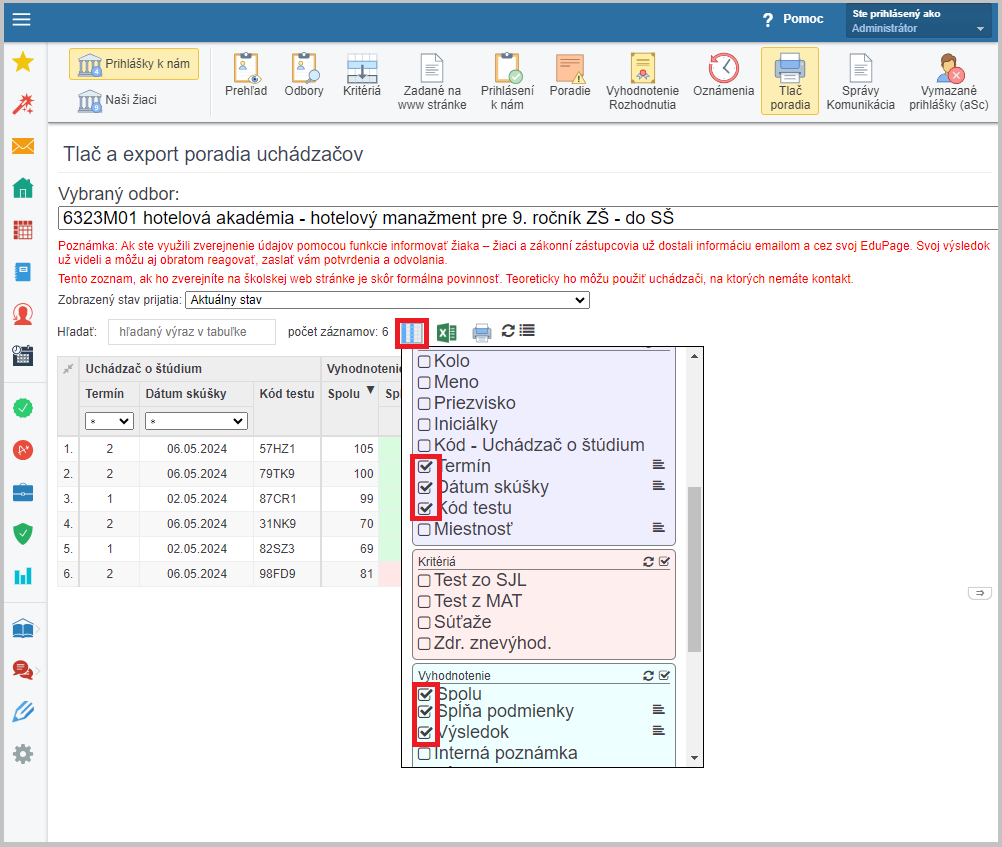
Task: Click the sort arrow on Spolu column
Action: (x=370, y=391)
